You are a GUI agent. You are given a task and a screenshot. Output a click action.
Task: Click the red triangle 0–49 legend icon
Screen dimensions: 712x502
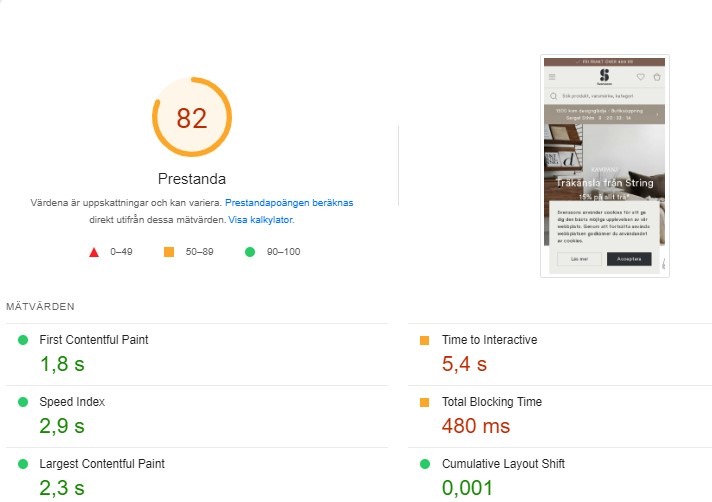[x=94, y=252]
